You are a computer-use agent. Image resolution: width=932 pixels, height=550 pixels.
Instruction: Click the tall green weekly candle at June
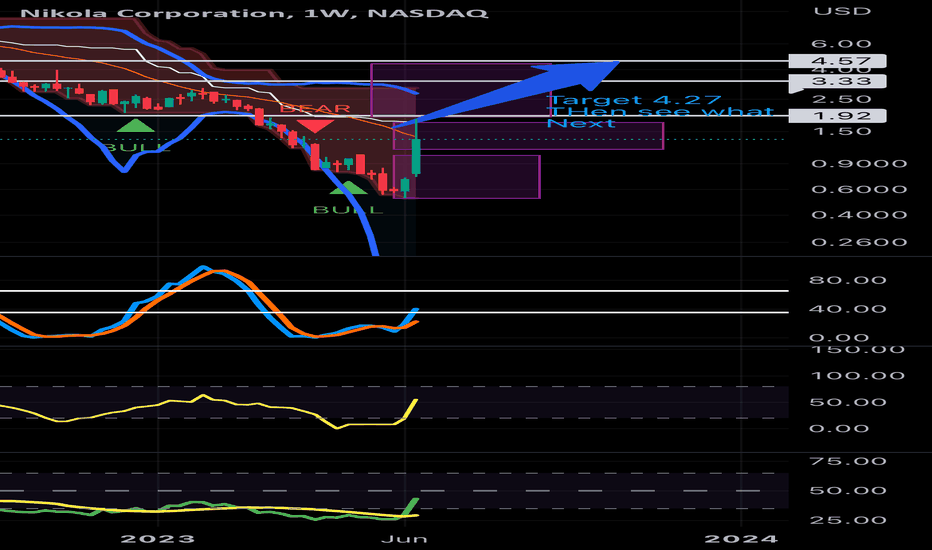(416, 155)
